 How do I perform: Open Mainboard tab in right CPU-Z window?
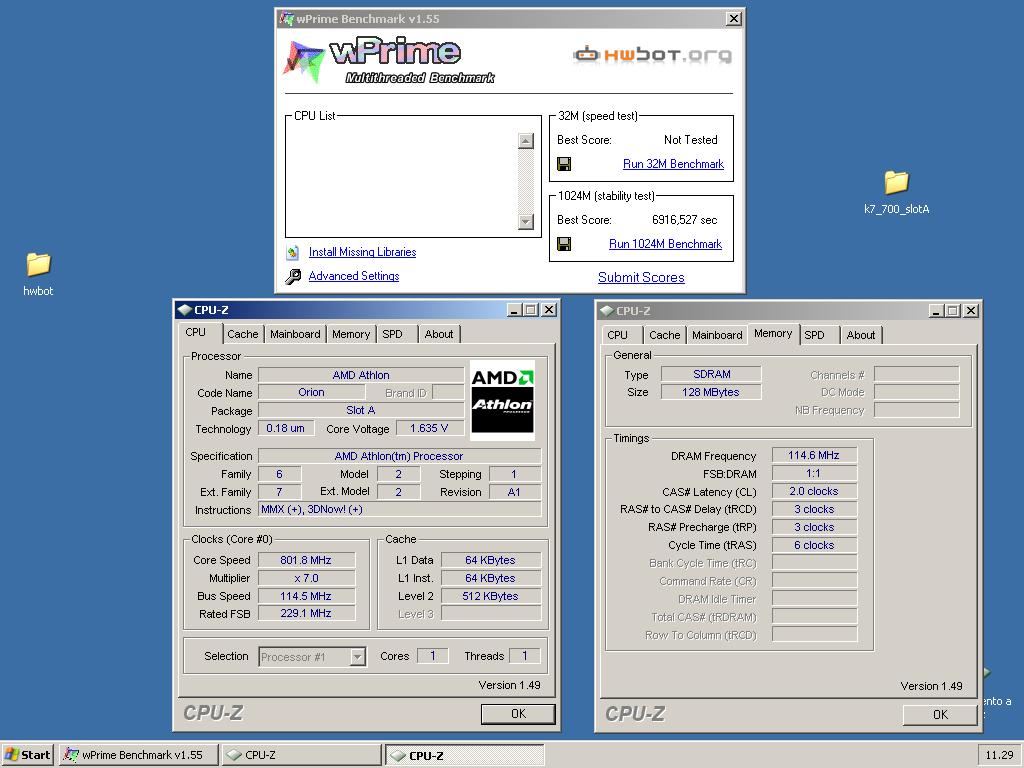coord(717,335)
